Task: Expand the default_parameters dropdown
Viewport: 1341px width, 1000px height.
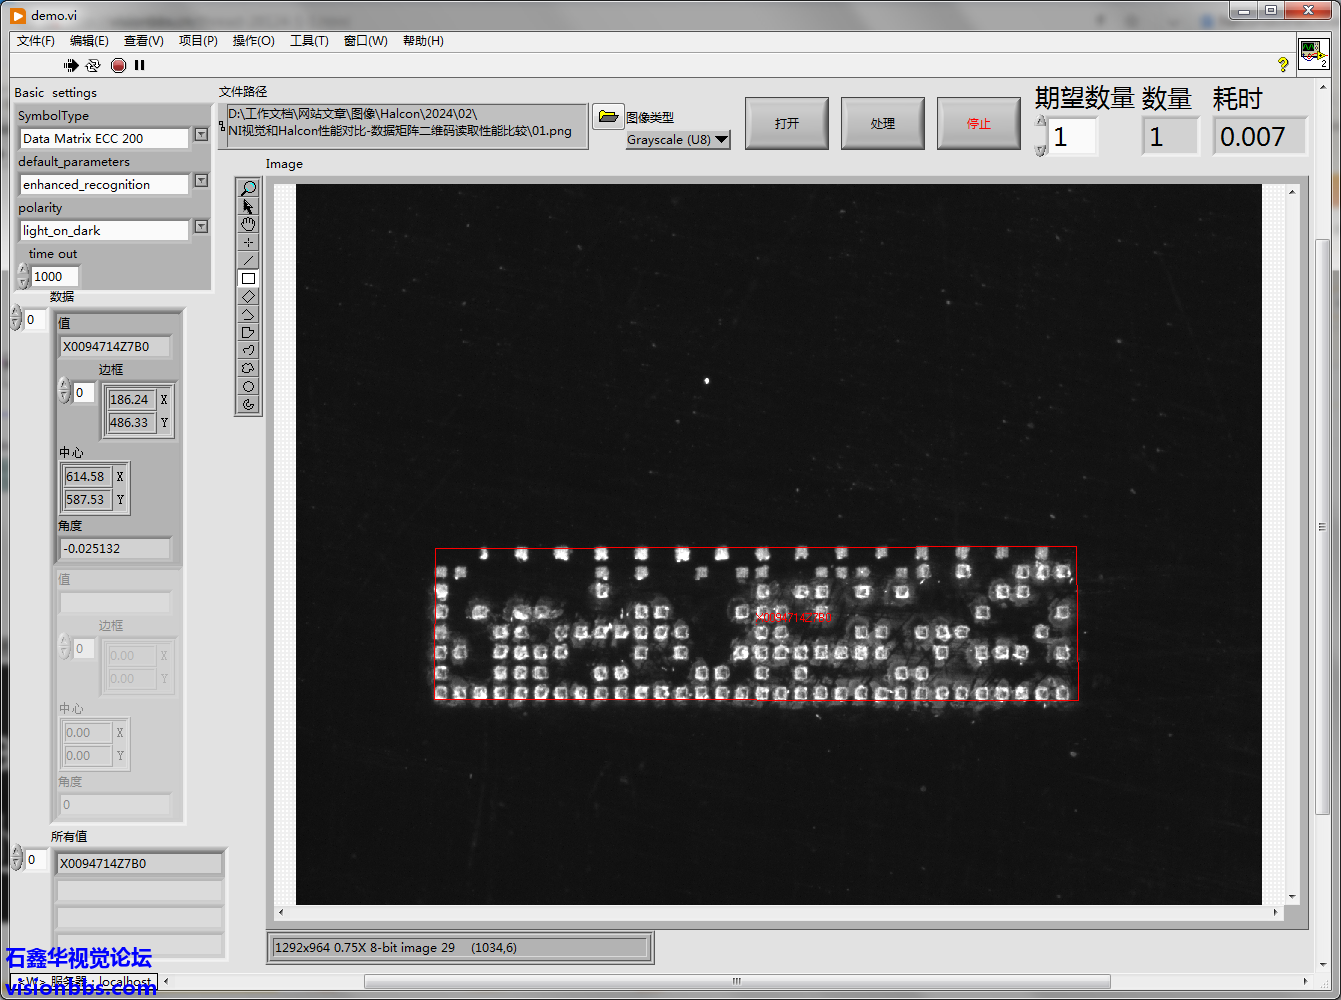Action: point(201,180)
